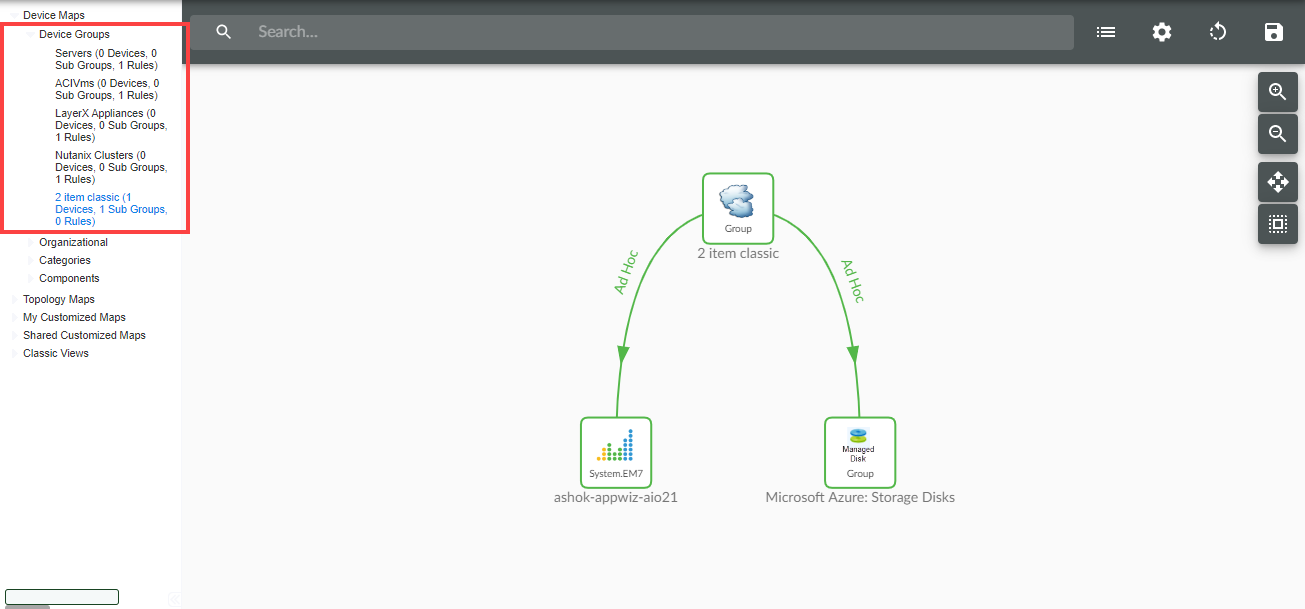Click the list view icon in toolbar
Viewport: 1305px width, 609px height.
click(x=1105, y=32)
